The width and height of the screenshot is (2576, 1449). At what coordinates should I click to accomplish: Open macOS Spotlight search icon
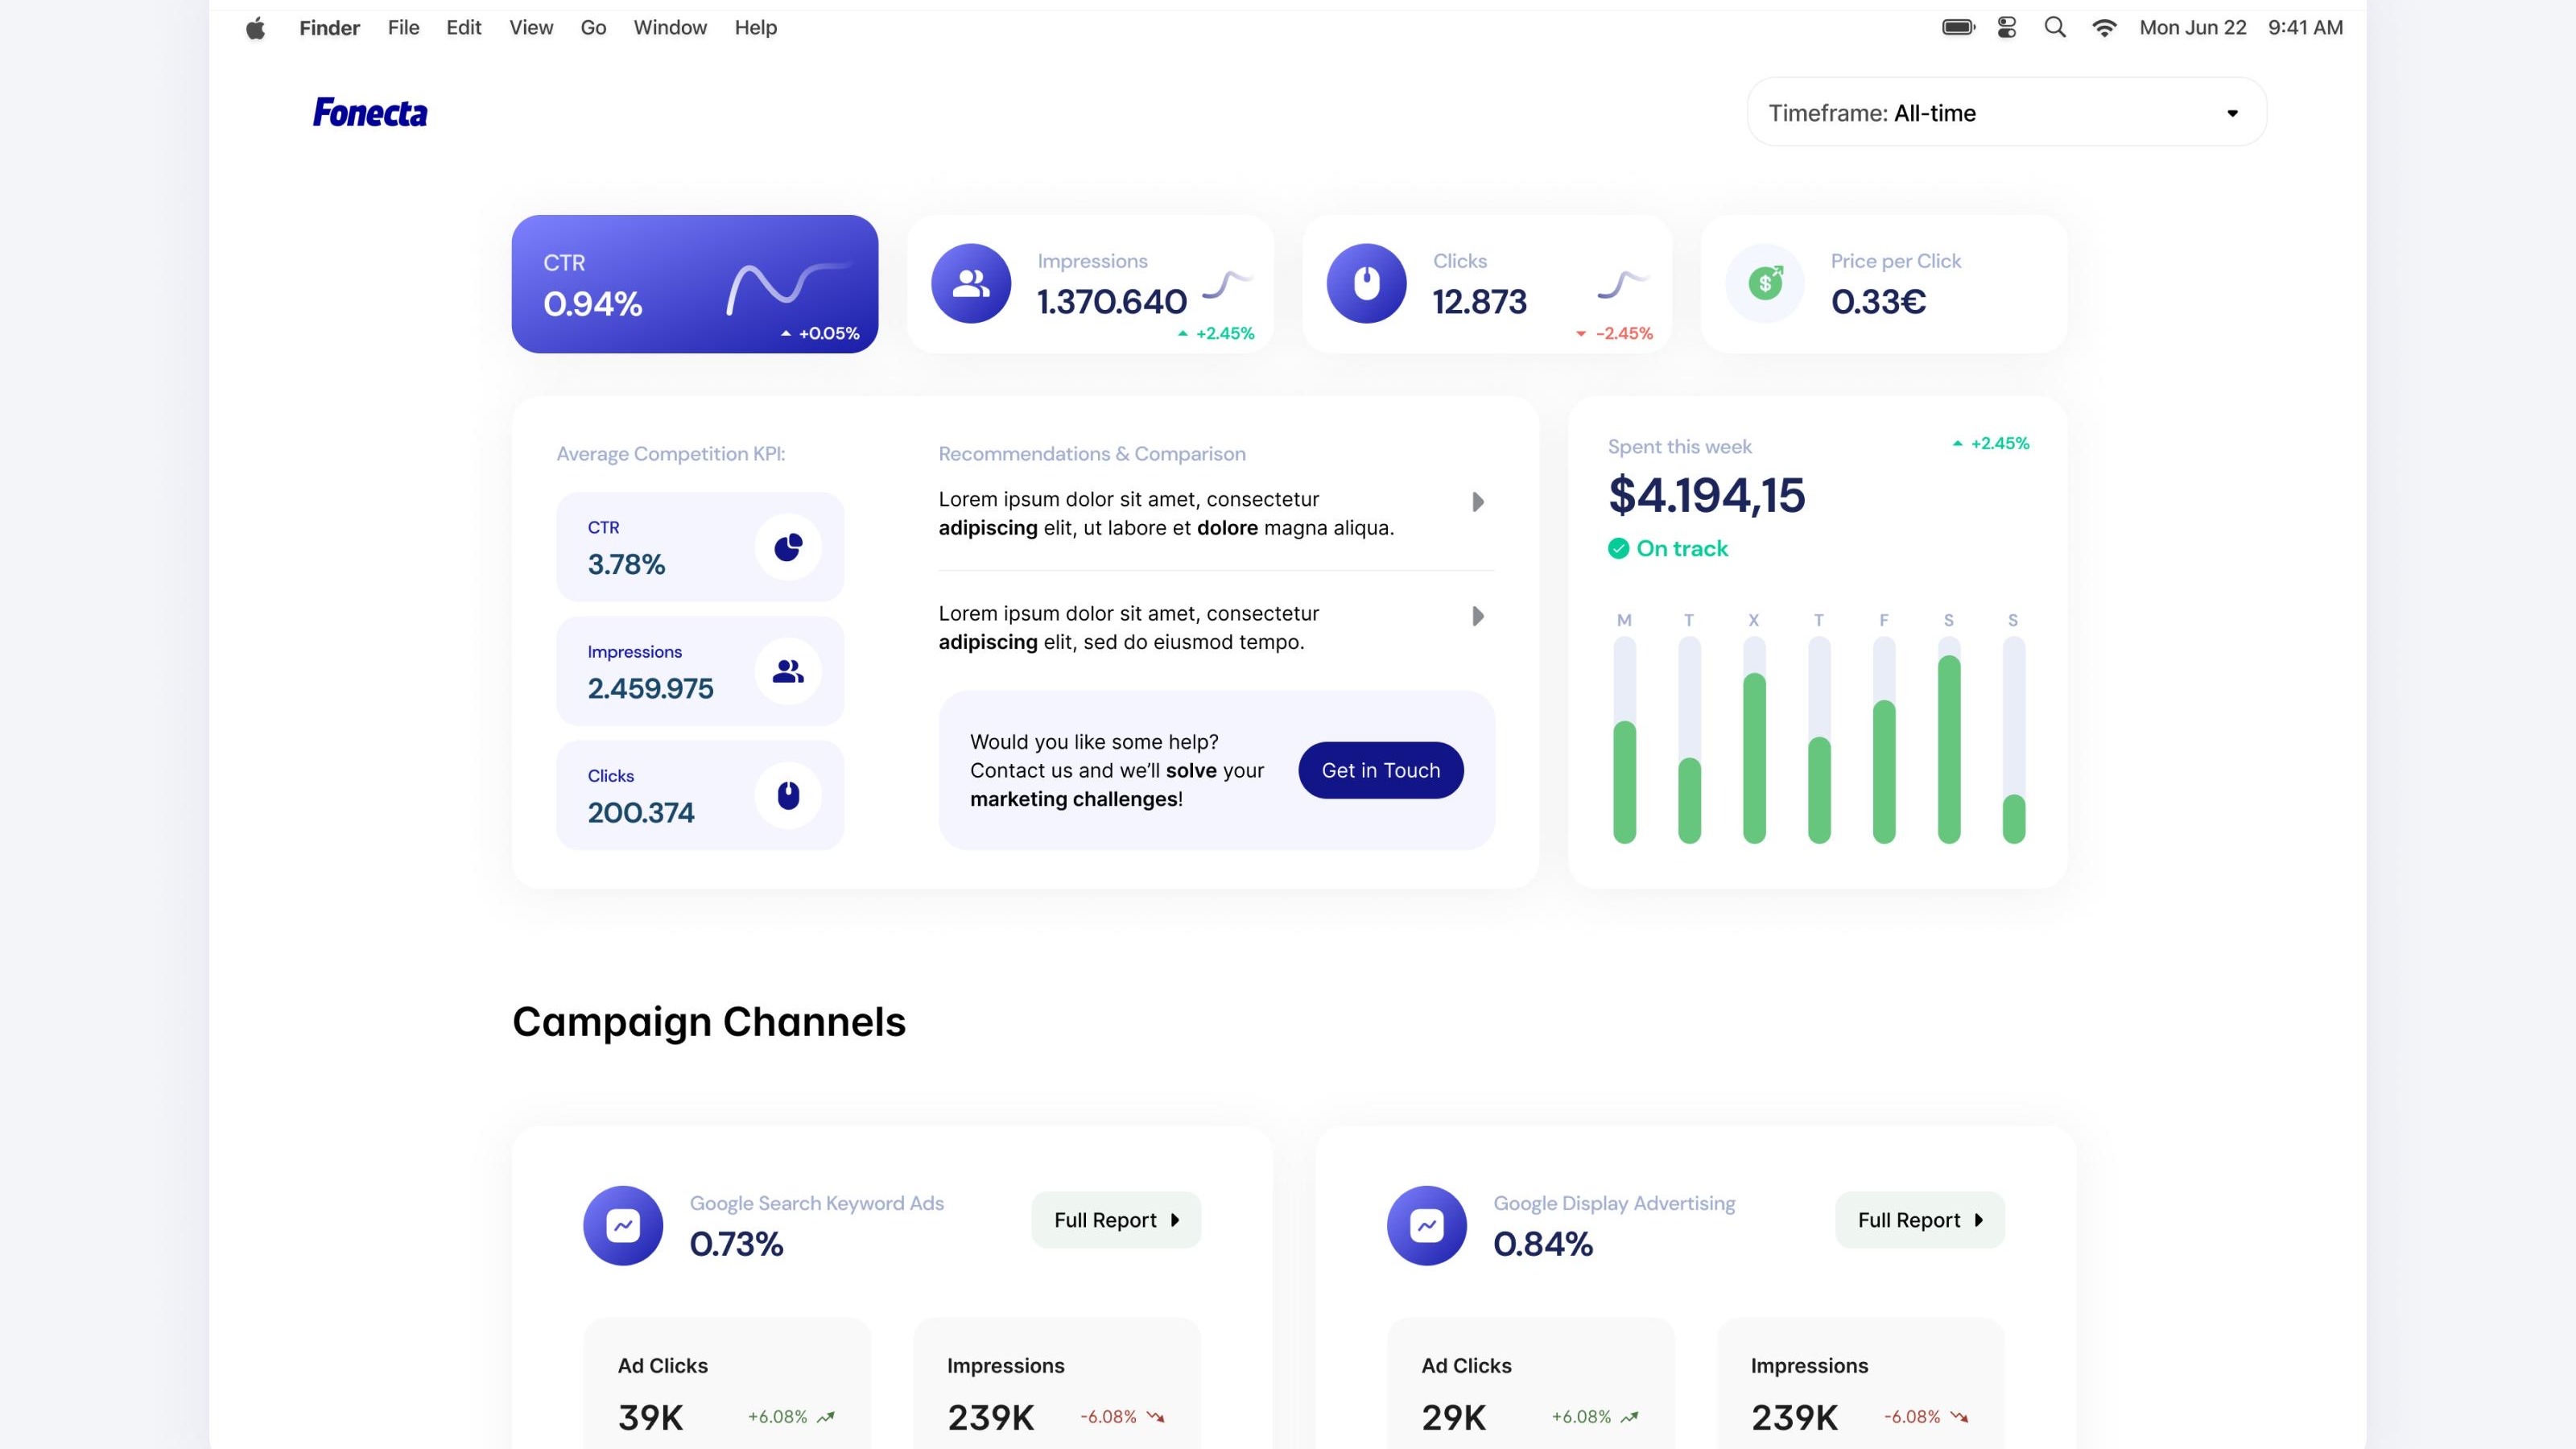click(x=2055, y=28)
